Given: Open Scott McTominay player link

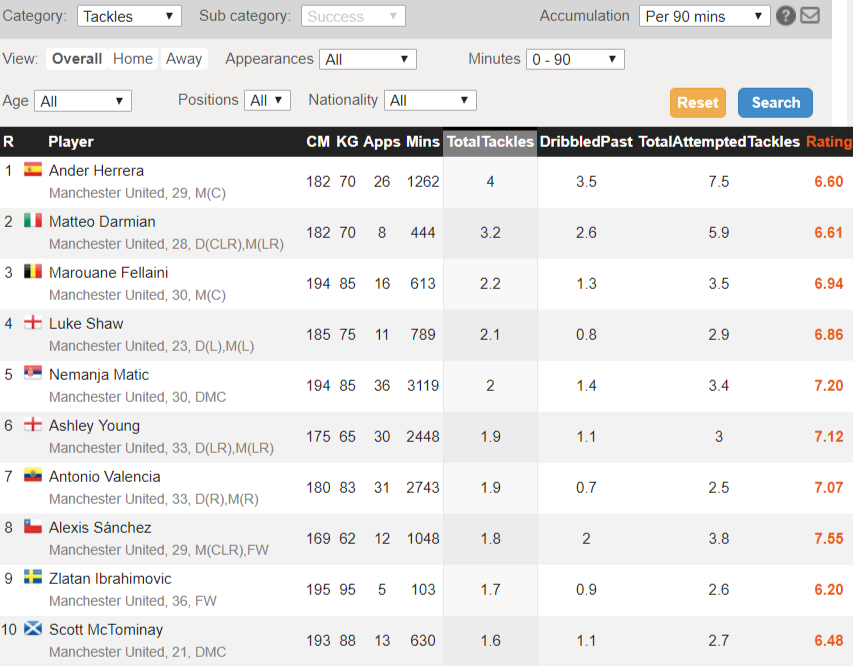Looking at the screenshot, I should point(106,630).
